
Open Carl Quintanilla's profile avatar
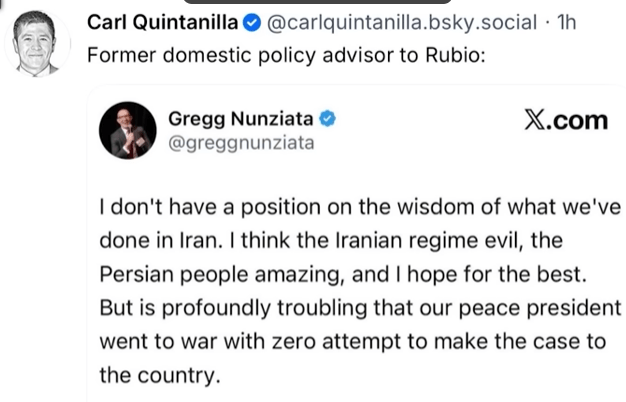pos(36,42)
